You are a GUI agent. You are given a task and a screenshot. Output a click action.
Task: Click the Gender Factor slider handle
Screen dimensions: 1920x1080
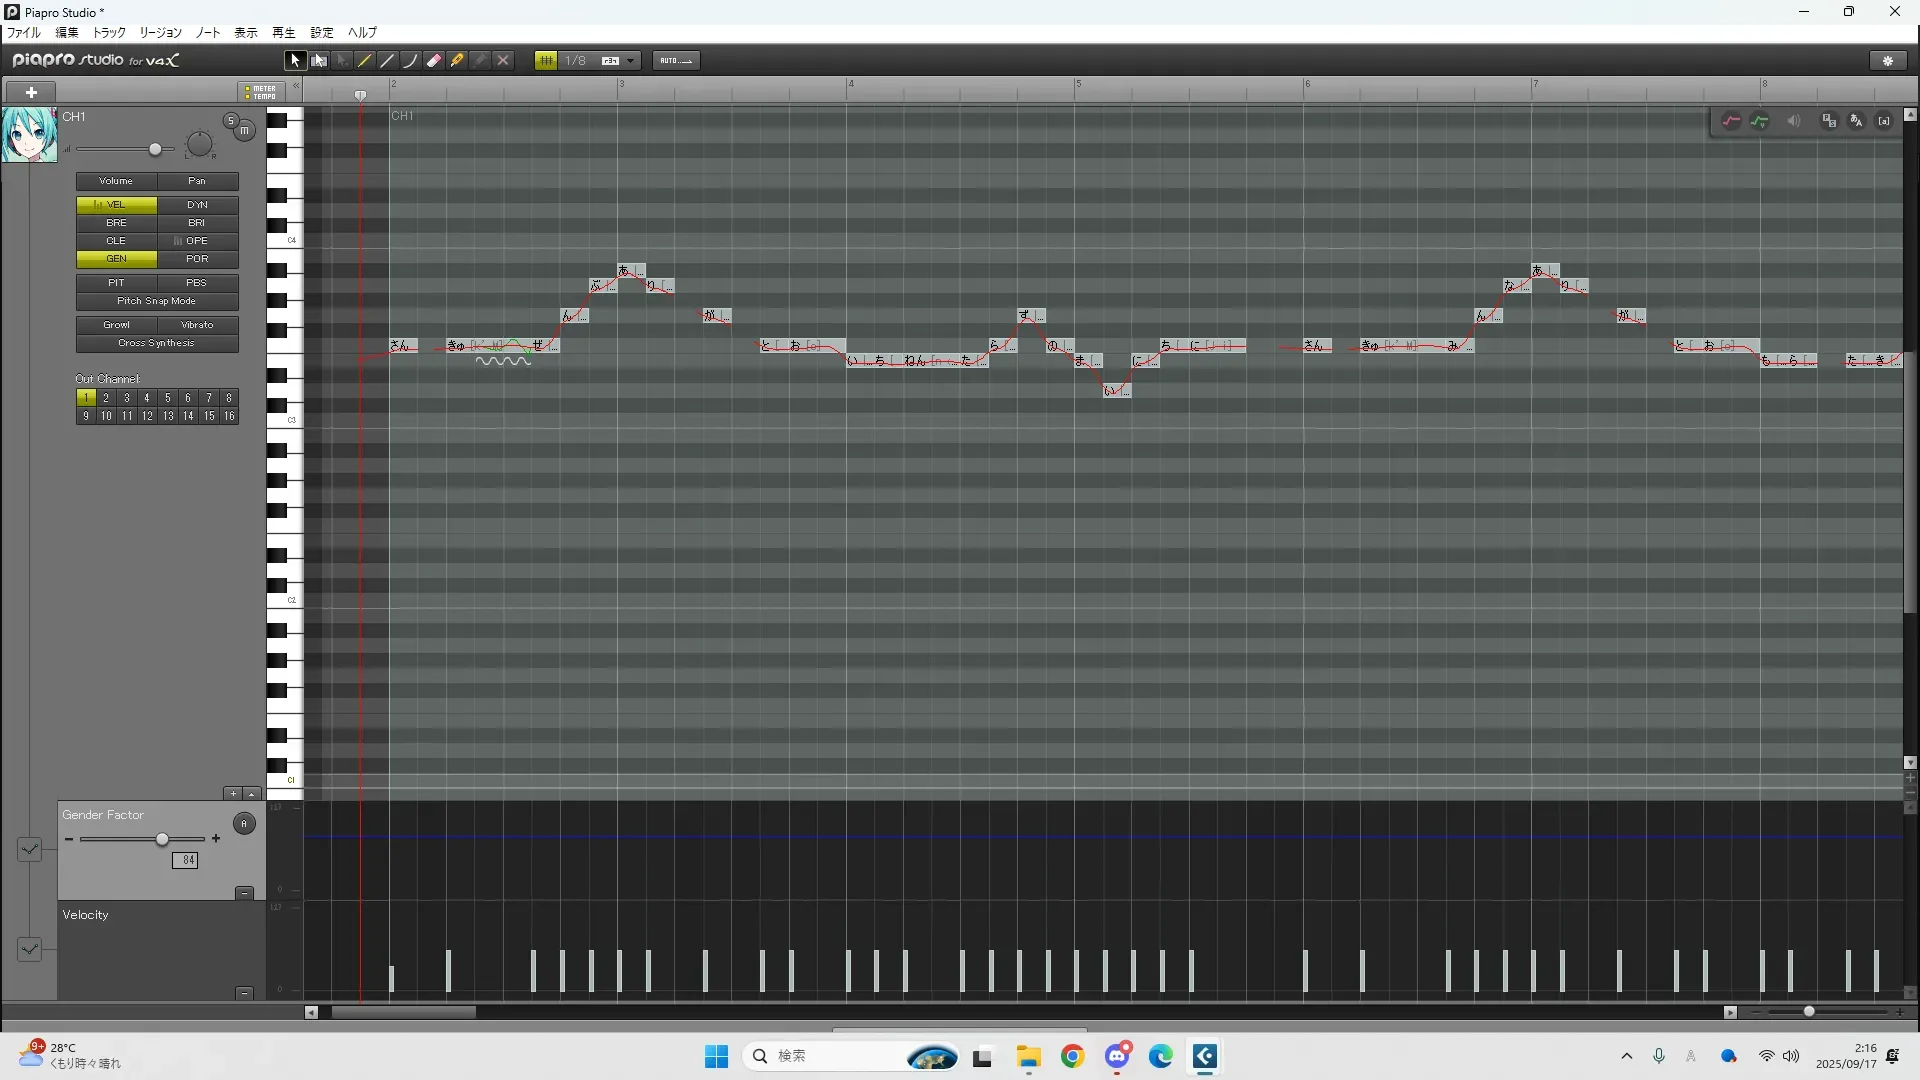click(162, 839)
